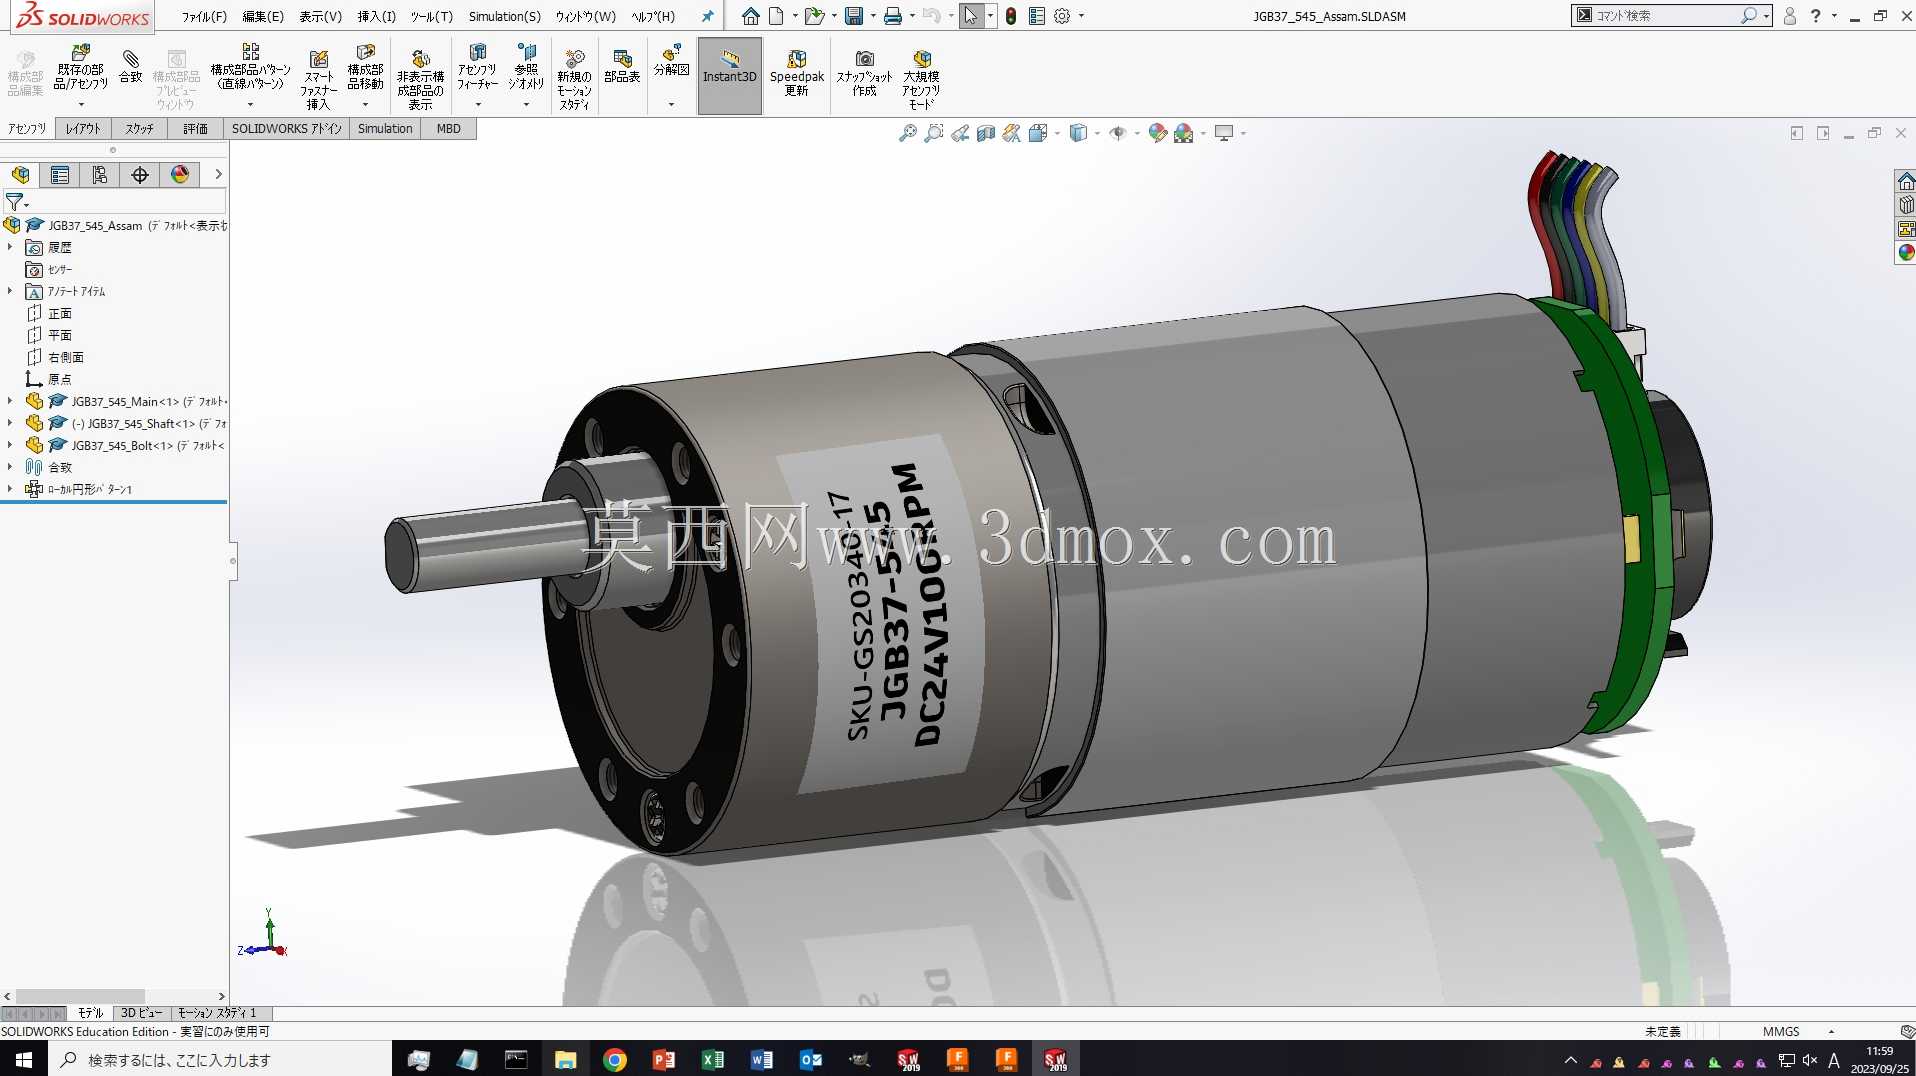This screenshot has height=1076, width=1916.
Task: Toggle the Hide/Show Items eye icon
Action: (x=1118, y=133)
